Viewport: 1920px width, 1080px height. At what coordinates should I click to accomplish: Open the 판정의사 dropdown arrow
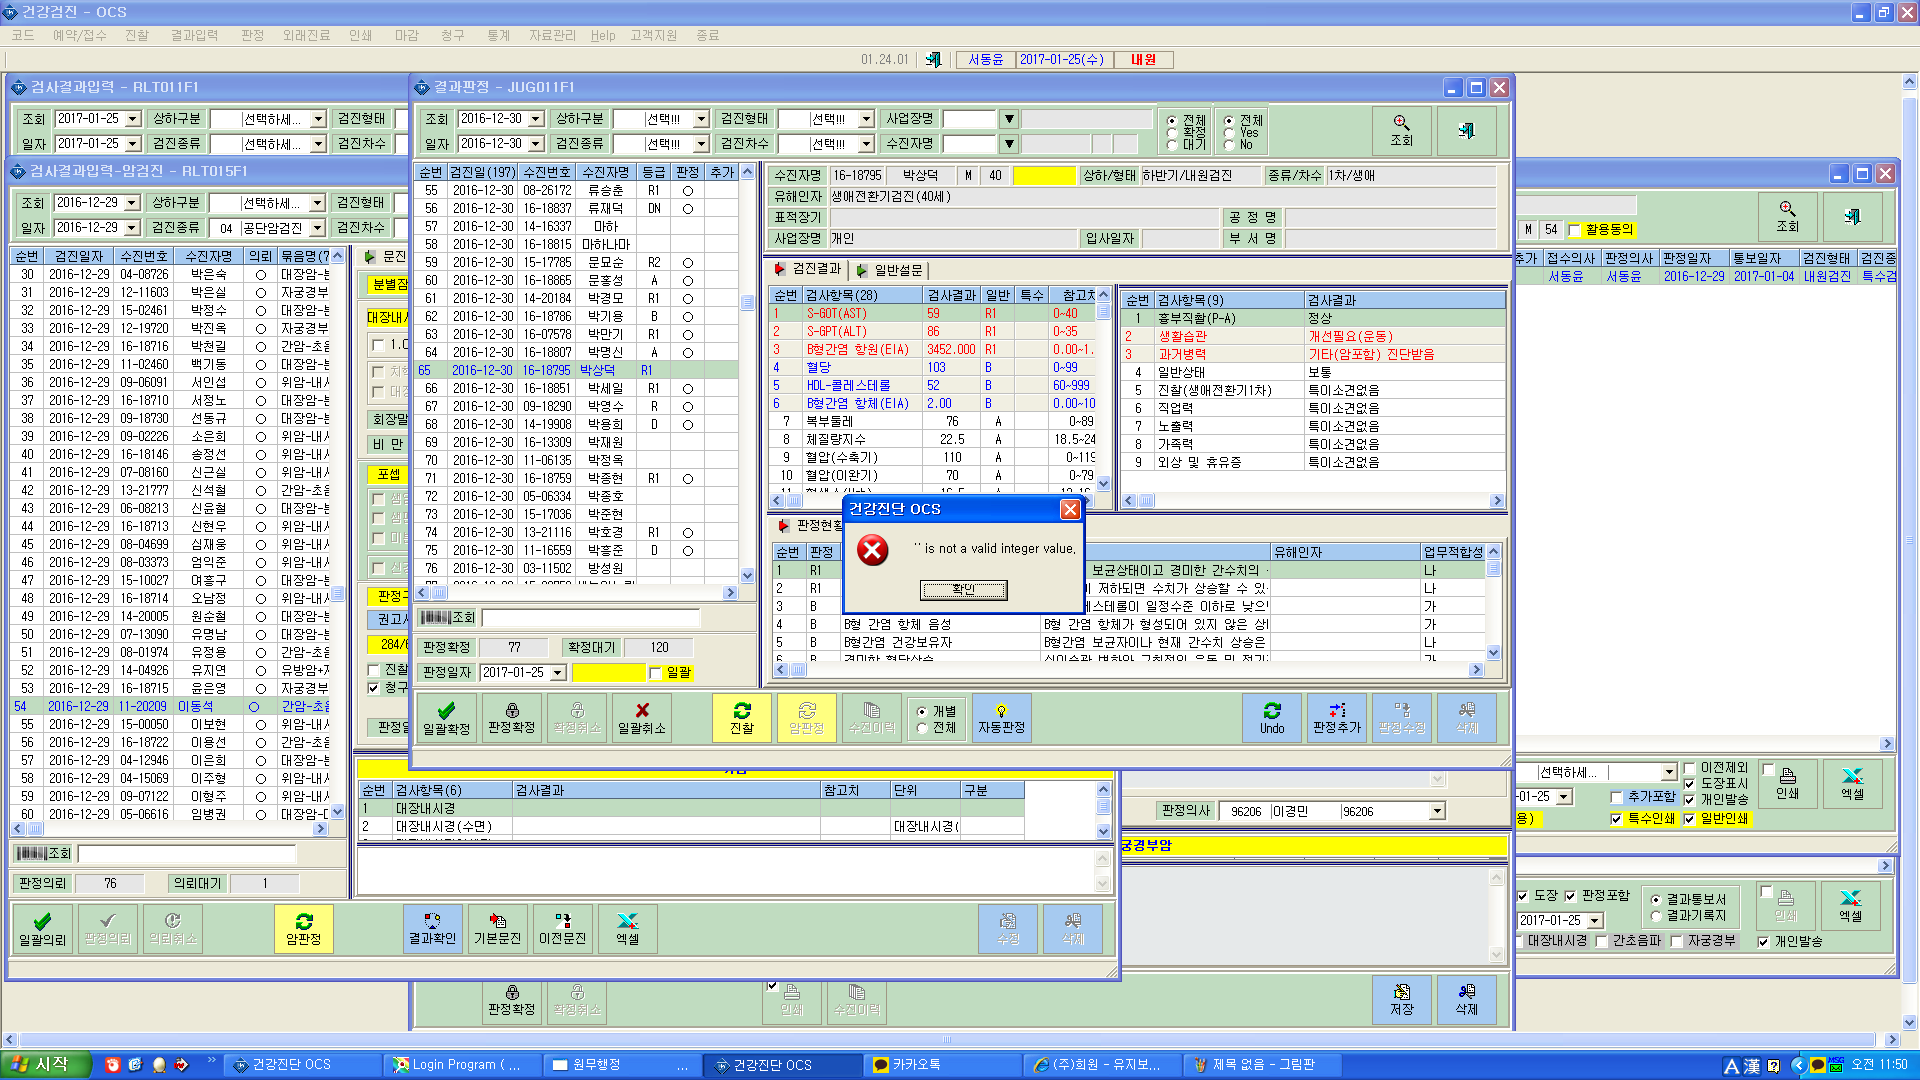point(1437,811)
